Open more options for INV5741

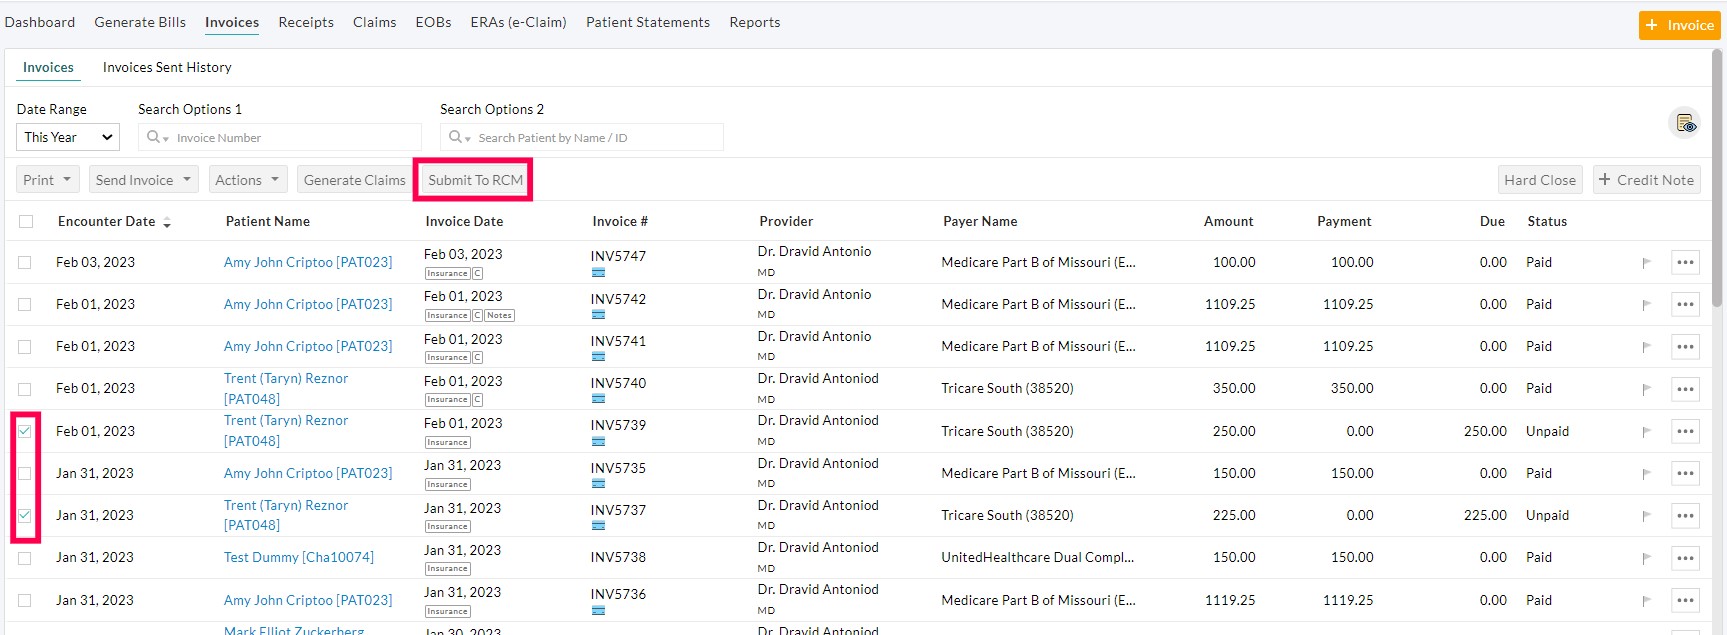1685,347
